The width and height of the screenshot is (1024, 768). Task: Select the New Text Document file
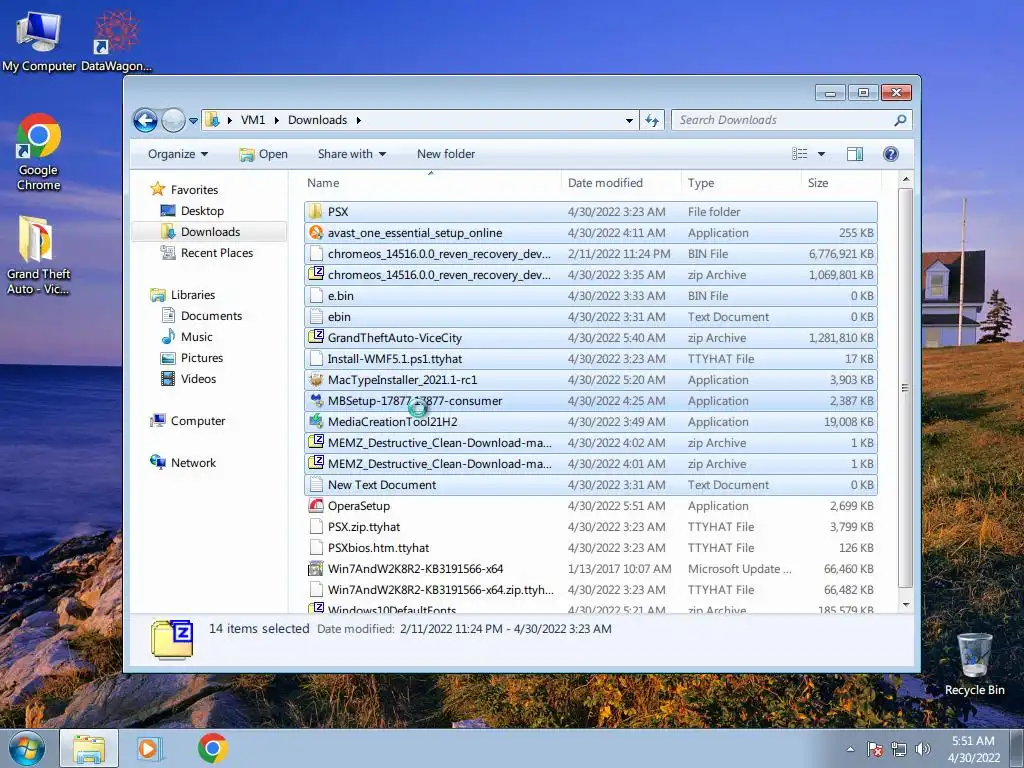(590, 485)
